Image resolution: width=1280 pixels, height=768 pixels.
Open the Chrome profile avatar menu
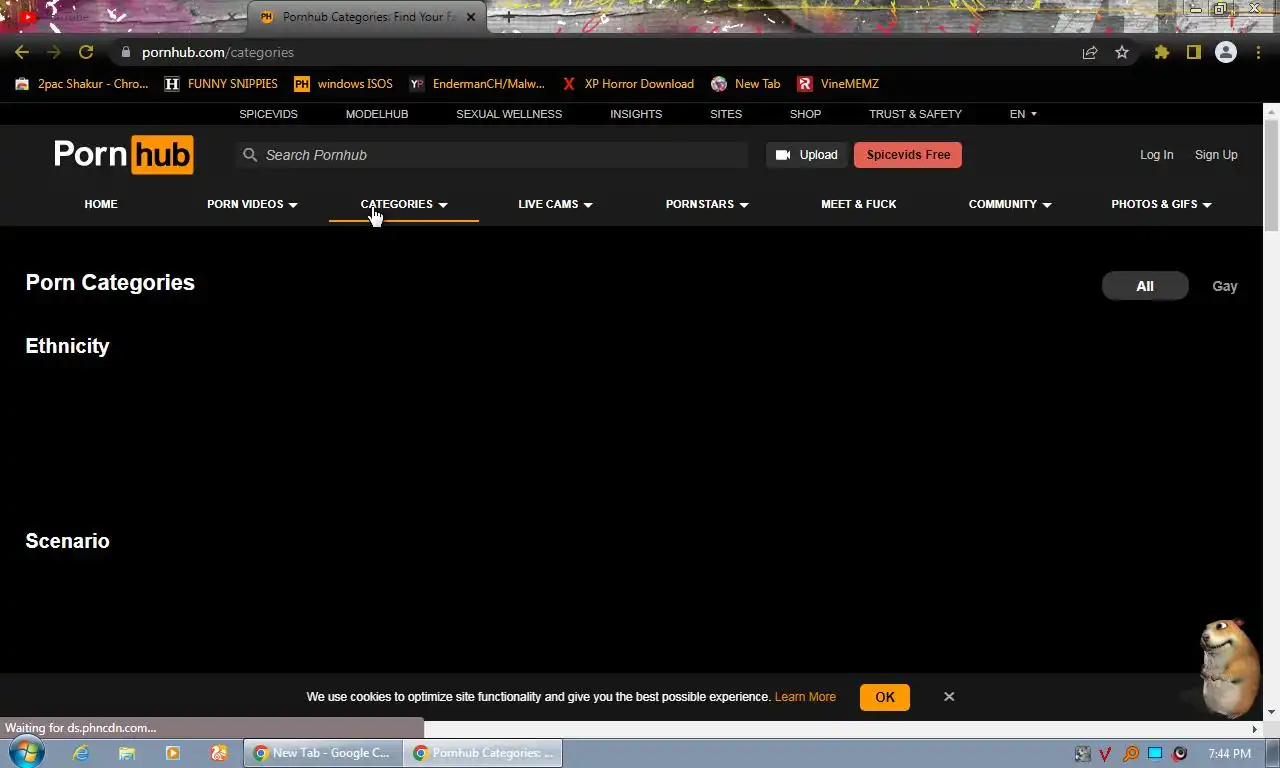click(x=1225, y=52)
